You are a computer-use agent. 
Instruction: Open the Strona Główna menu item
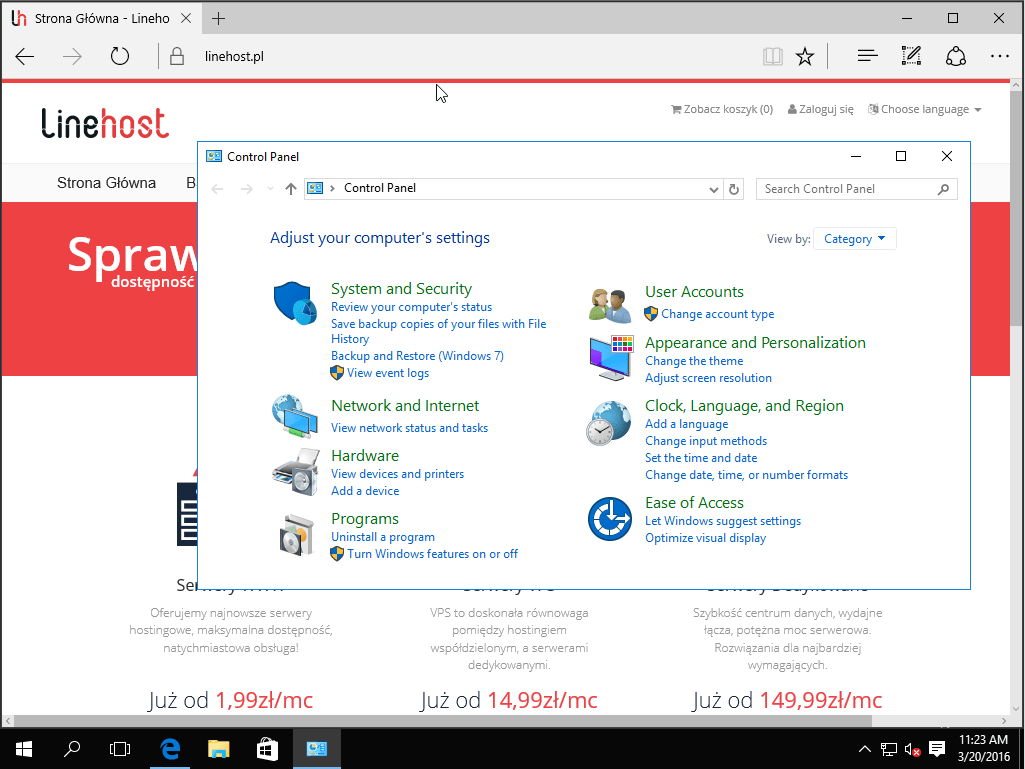click(x=106, y=183)
